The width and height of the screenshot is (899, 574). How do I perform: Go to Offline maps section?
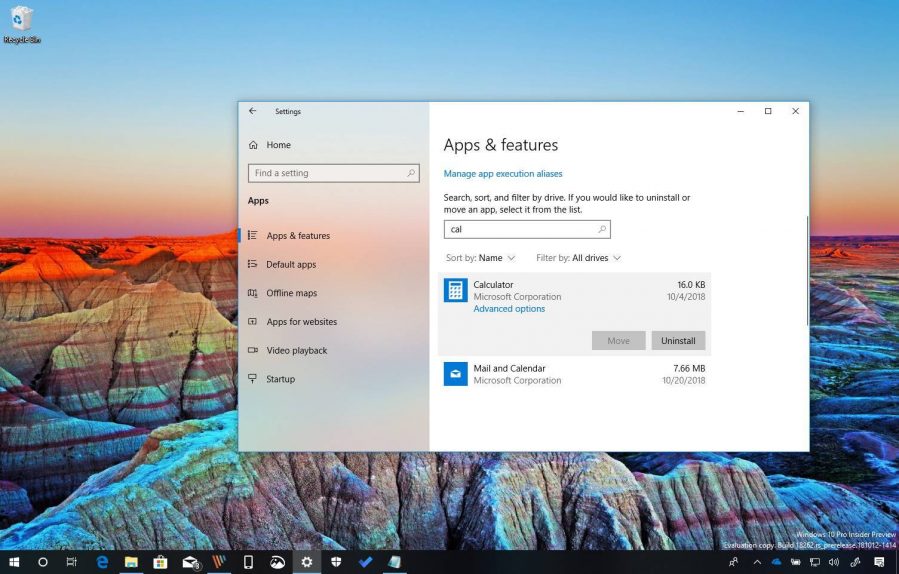point(291,293)
